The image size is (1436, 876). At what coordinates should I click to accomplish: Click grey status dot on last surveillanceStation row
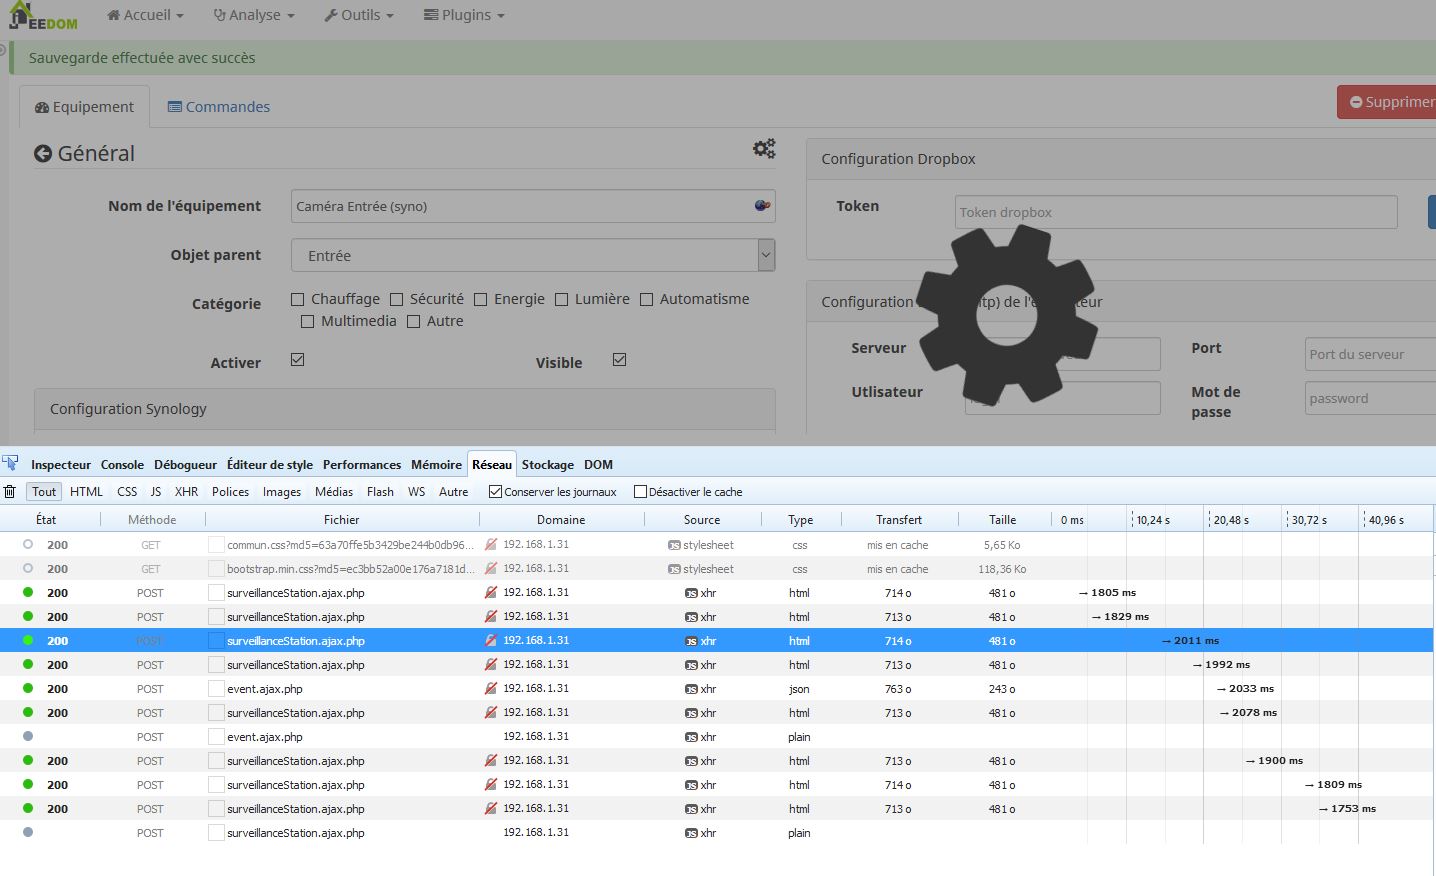pos(28,832)
